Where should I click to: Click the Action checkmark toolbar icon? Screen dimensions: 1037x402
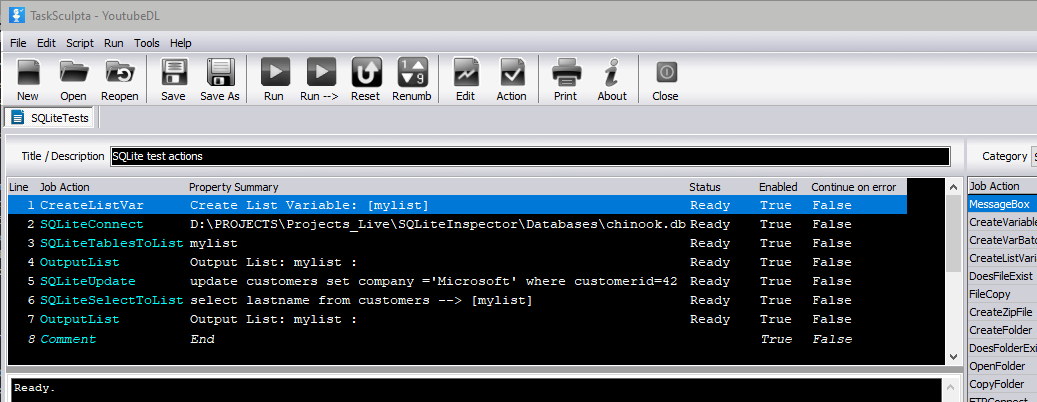511,72
